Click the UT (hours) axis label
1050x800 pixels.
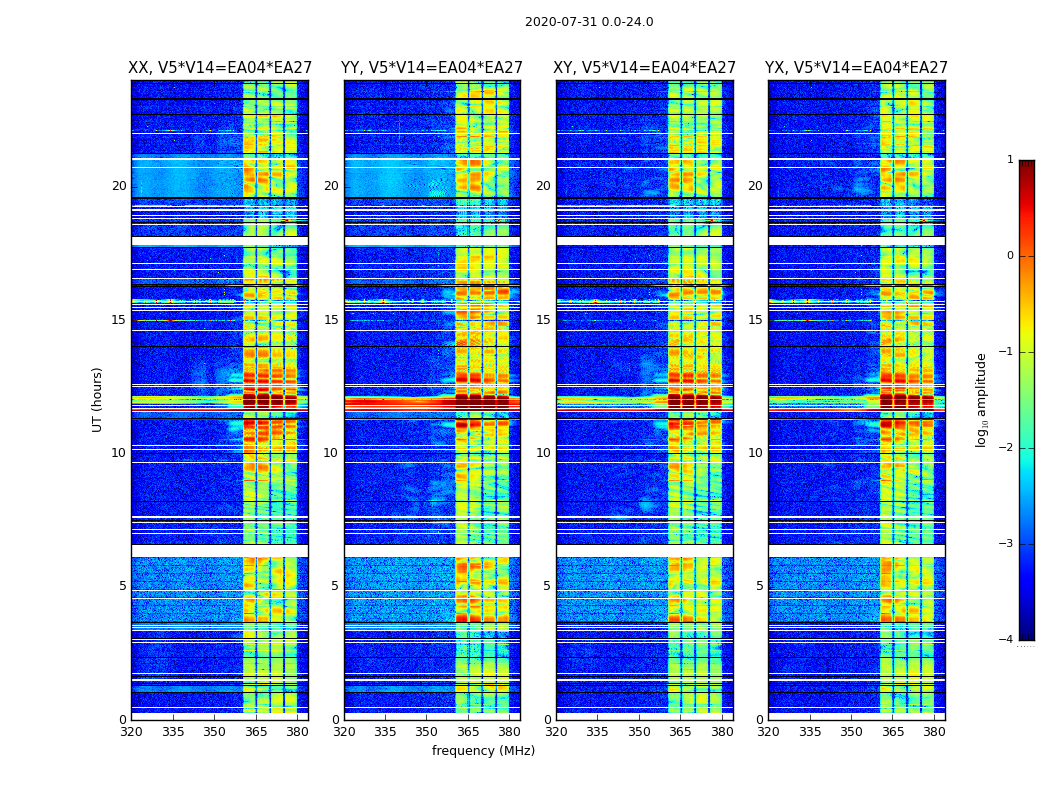97,400
